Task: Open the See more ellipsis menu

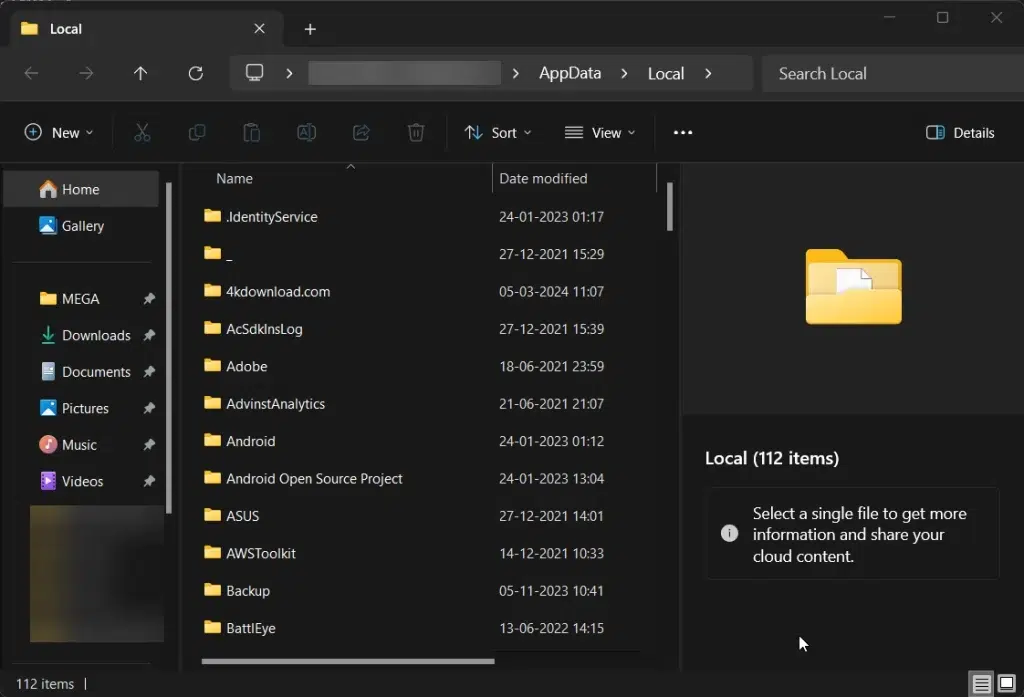Action: tap(682, 133)
